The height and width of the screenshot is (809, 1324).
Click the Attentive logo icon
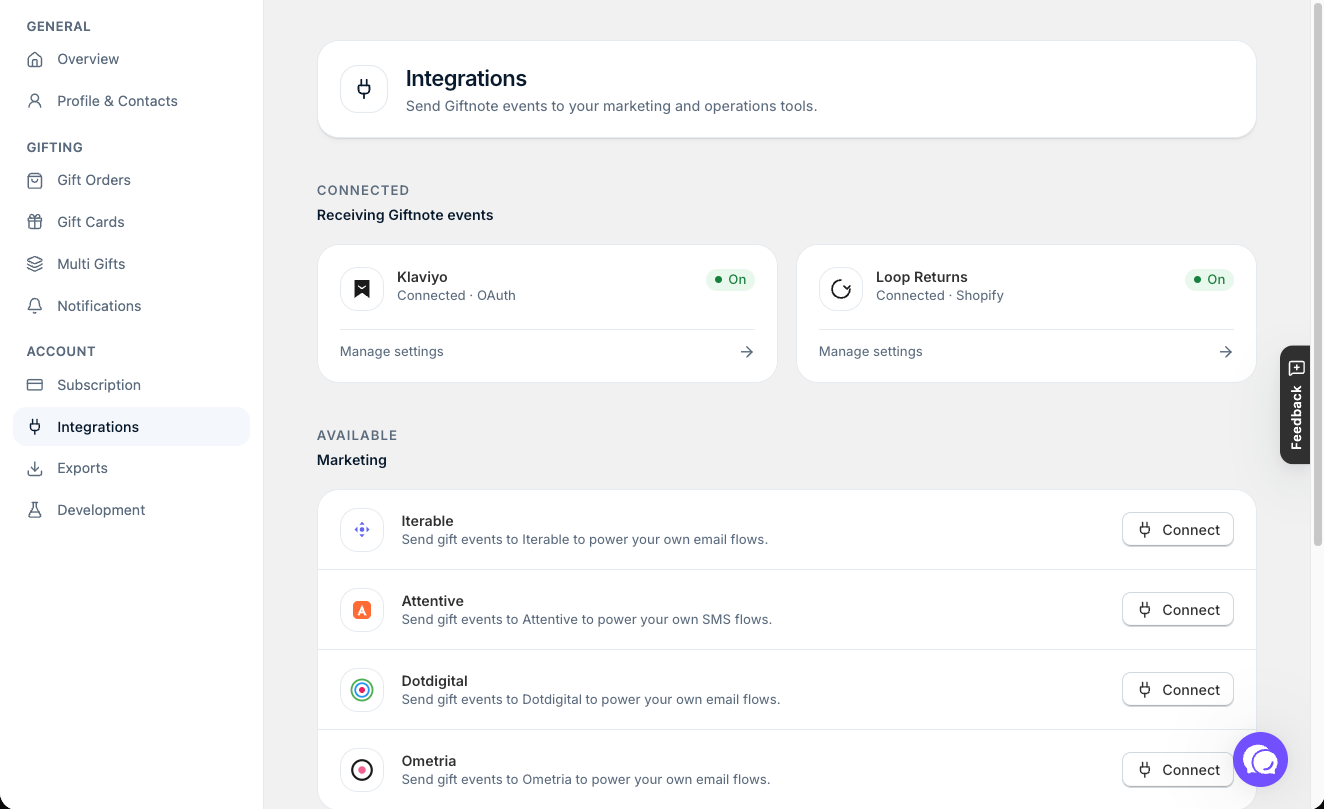[362, 610]
